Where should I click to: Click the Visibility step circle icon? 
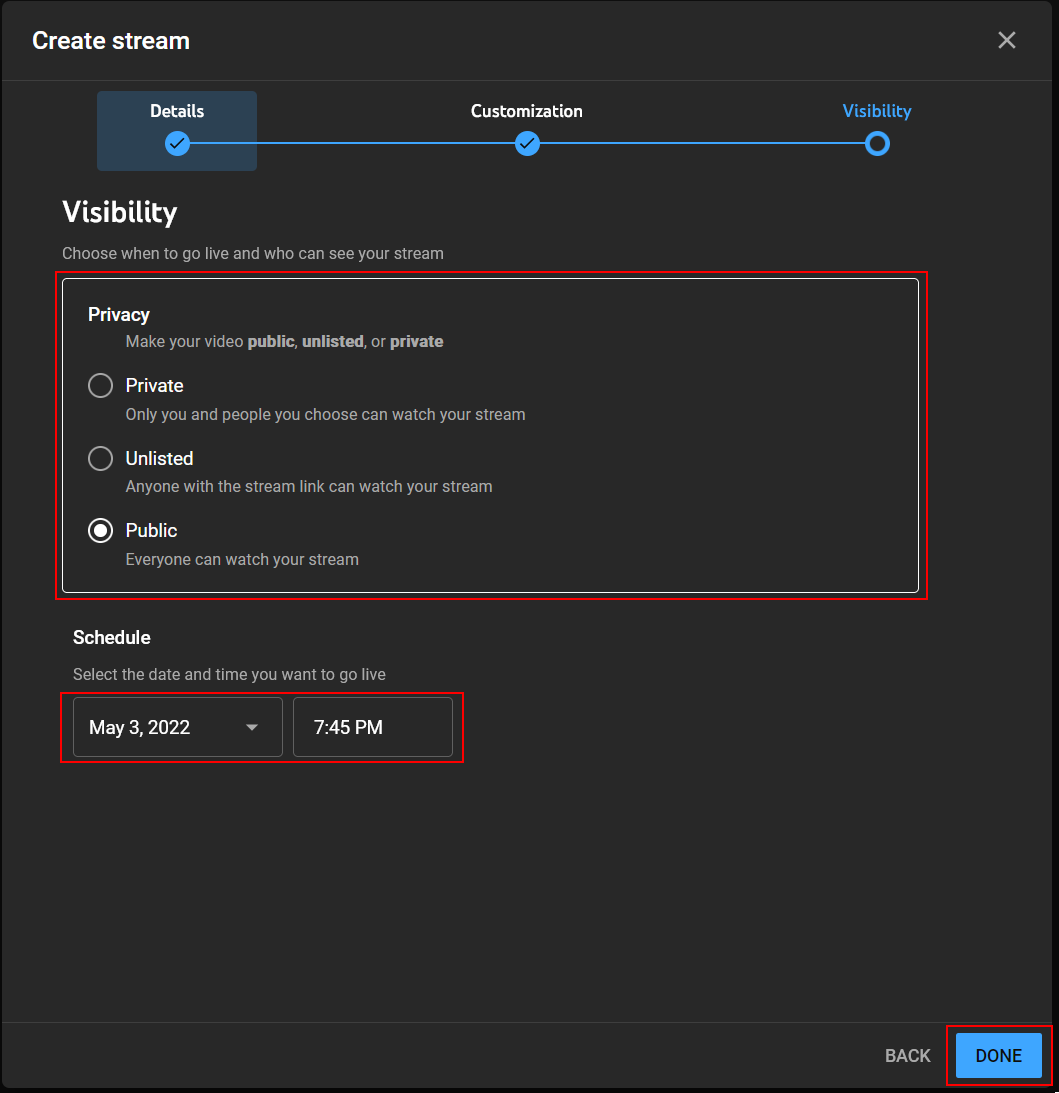tap(877, 144)
